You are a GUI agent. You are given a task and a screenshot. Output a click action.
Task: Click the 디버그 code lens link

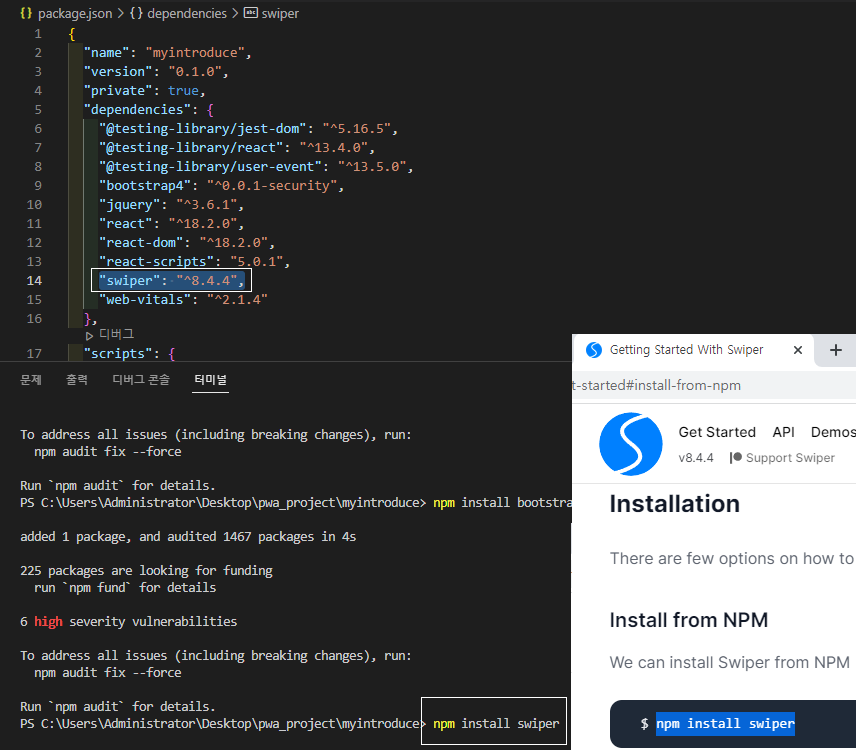[116, 334]
